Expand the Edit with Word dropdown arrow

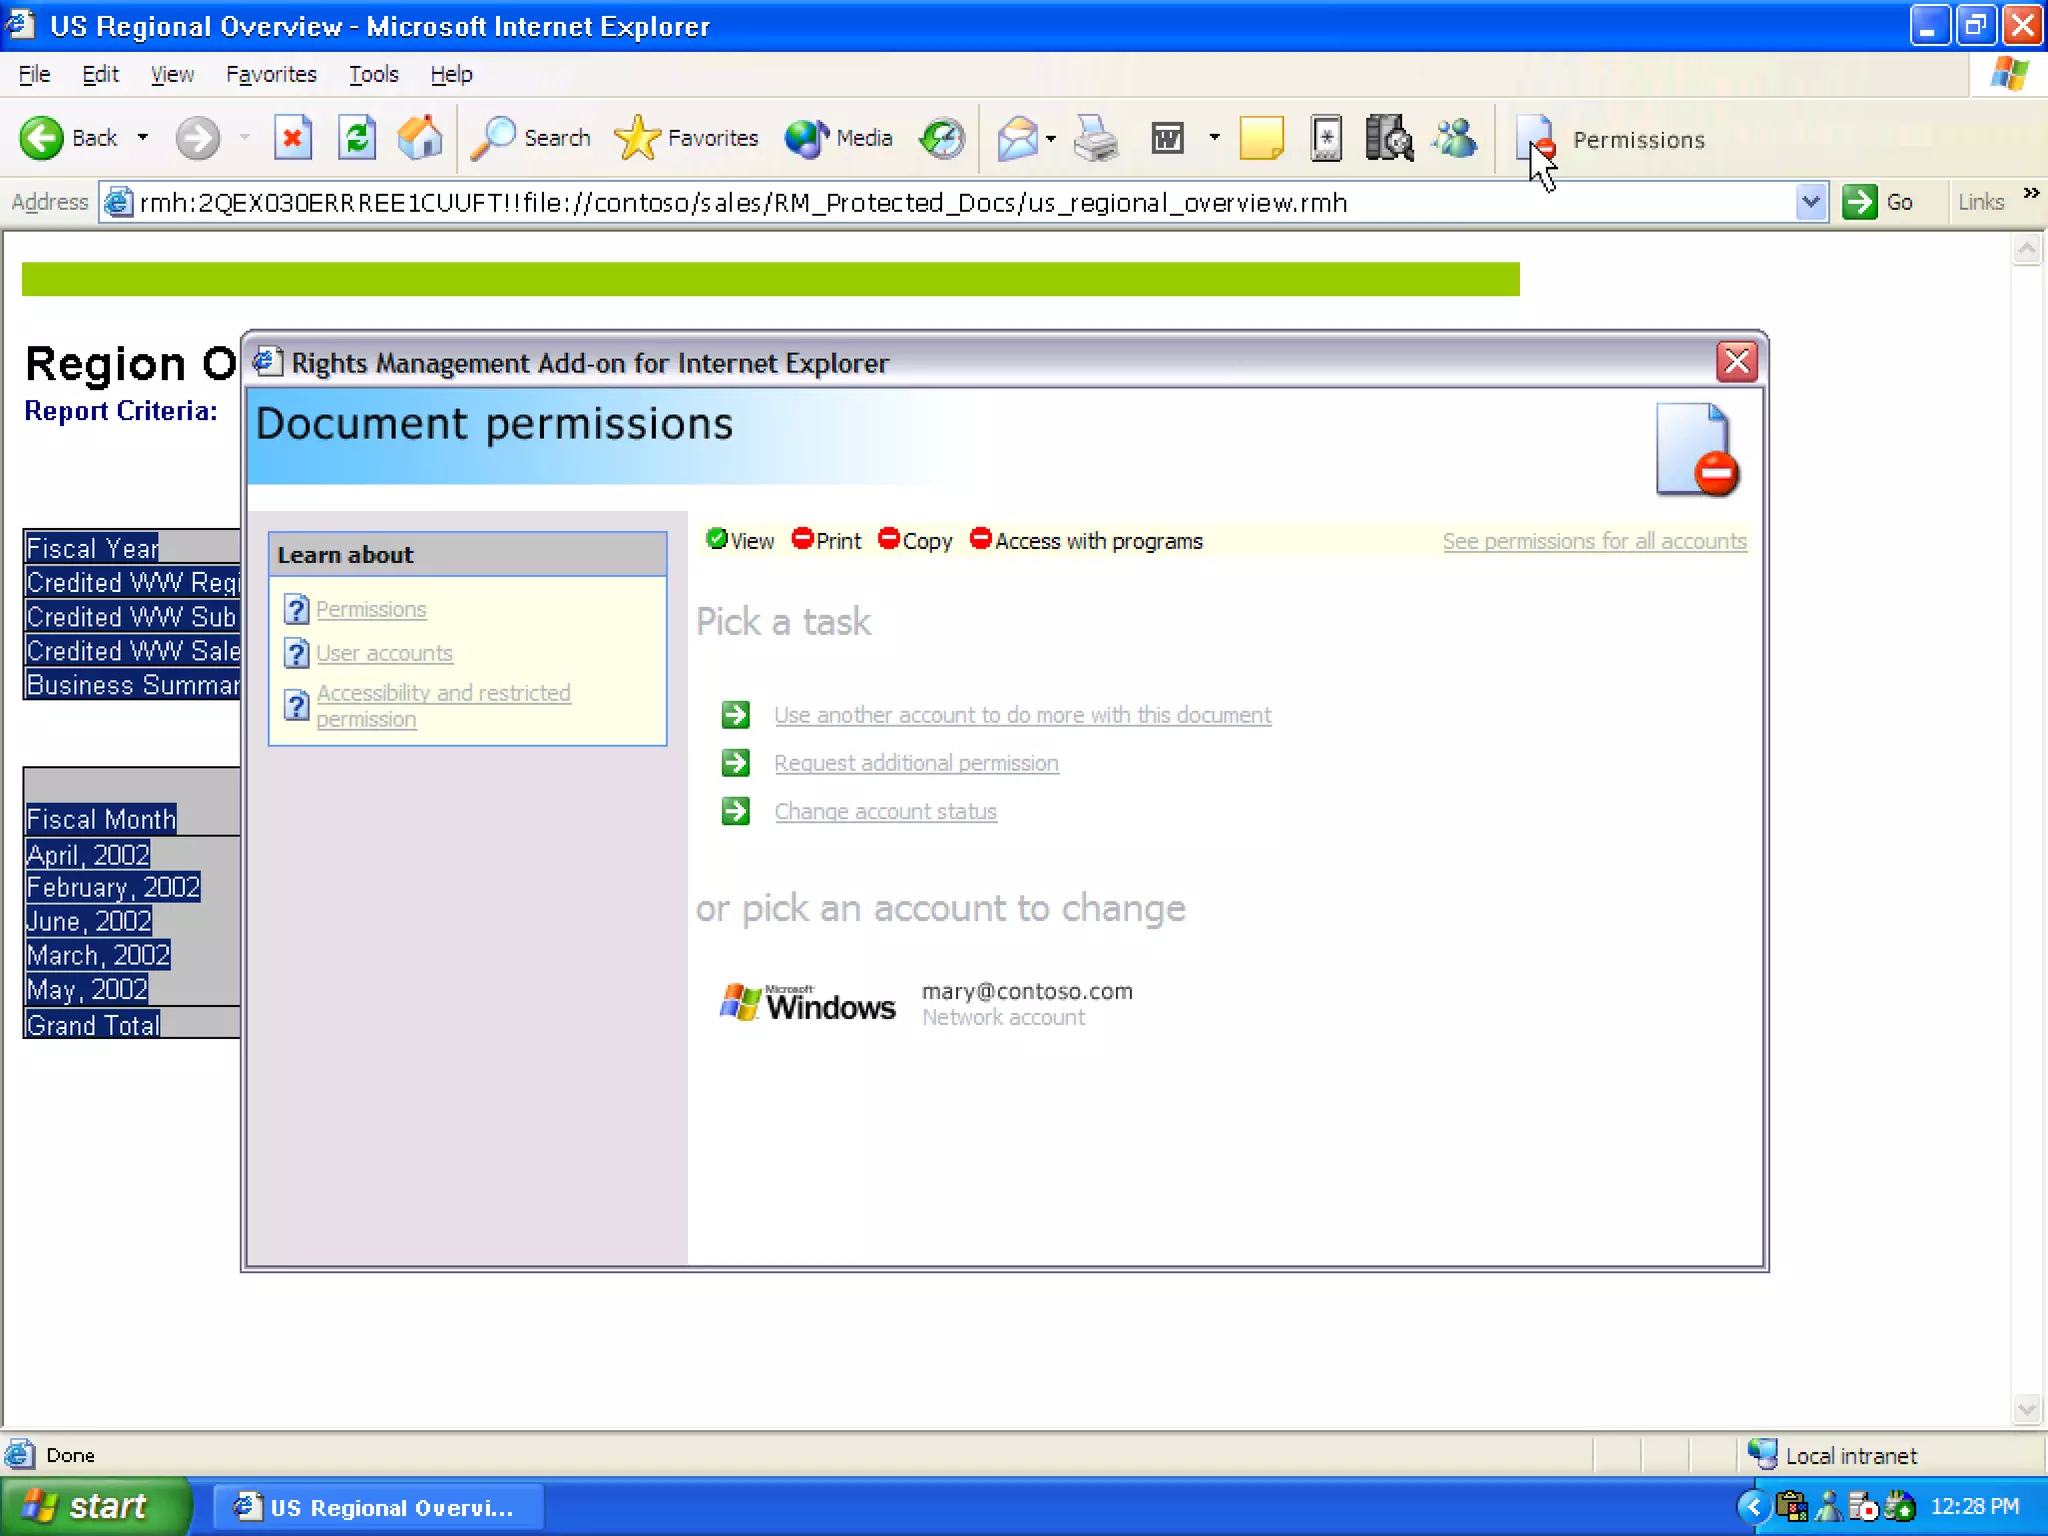point(1214,137)
